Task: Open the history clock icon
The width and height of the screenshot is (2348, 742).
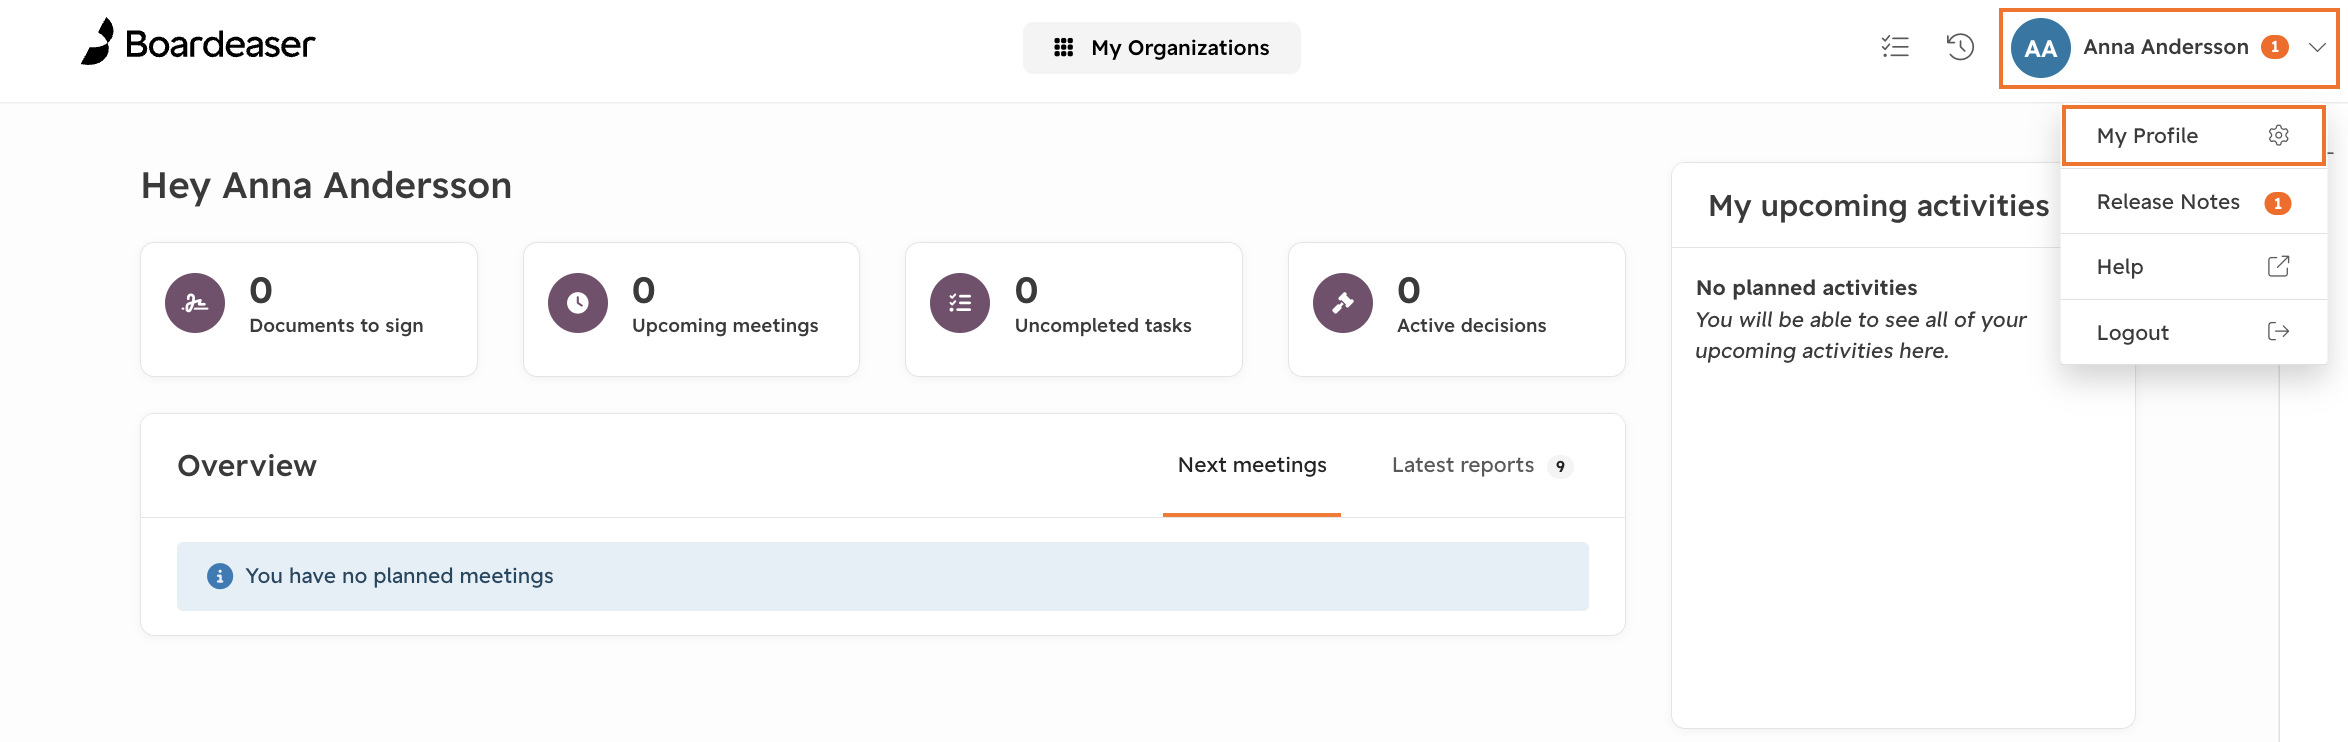Action: click(1960, 47)
